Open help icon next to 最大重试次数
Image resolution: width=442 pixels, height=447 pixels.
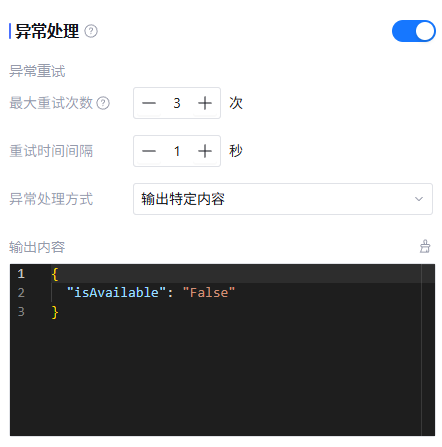click(103, 103)
